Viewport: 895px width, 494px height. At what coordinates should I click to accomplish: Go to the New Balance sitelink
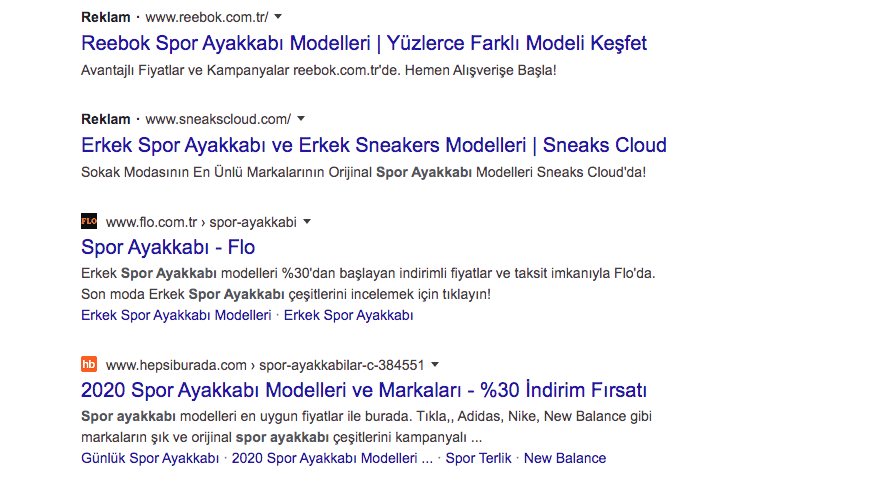click(565, 458)
